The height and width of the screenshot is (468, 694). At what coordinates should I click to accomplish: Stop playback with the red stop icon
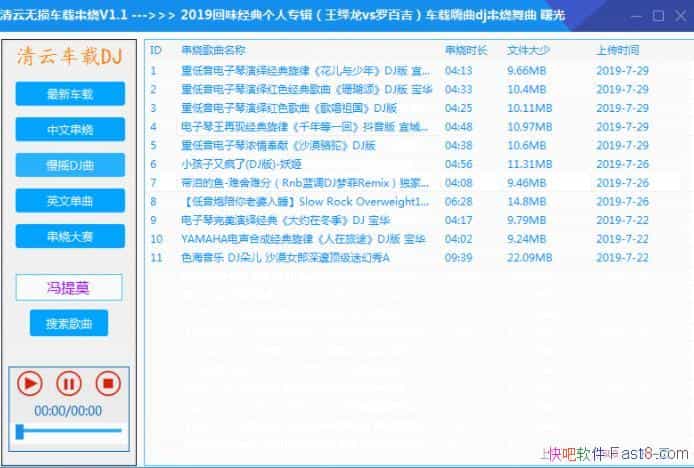107,383
